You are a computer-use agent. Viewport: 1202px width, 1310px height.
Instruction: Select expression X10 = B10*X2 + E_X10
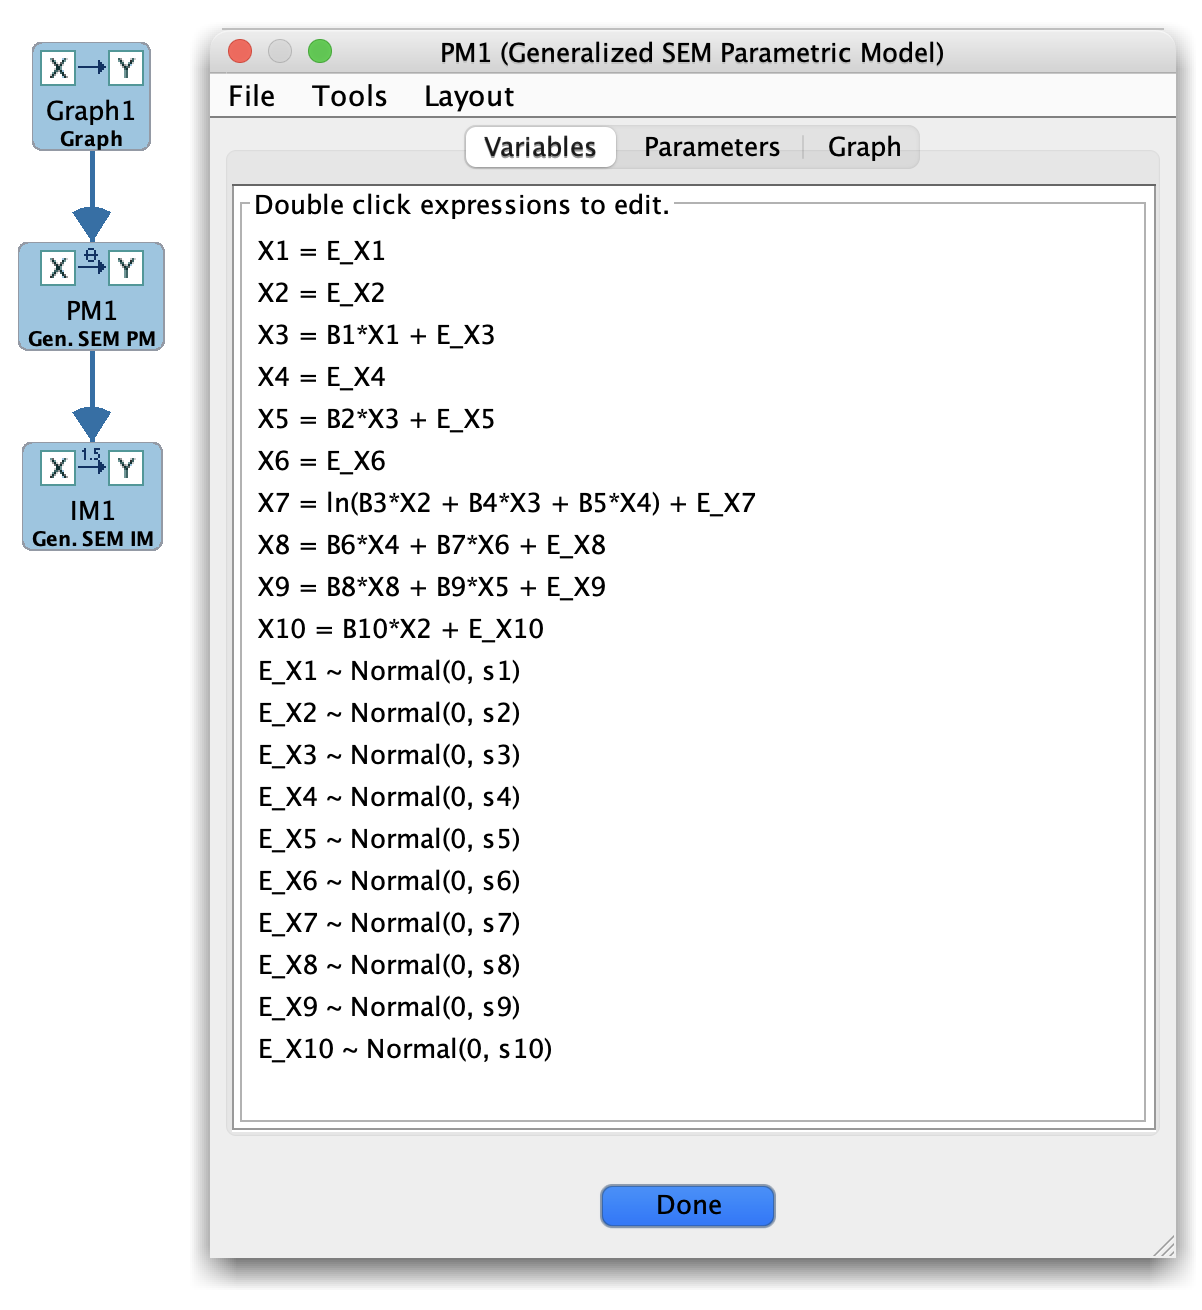tap(401, 629)
